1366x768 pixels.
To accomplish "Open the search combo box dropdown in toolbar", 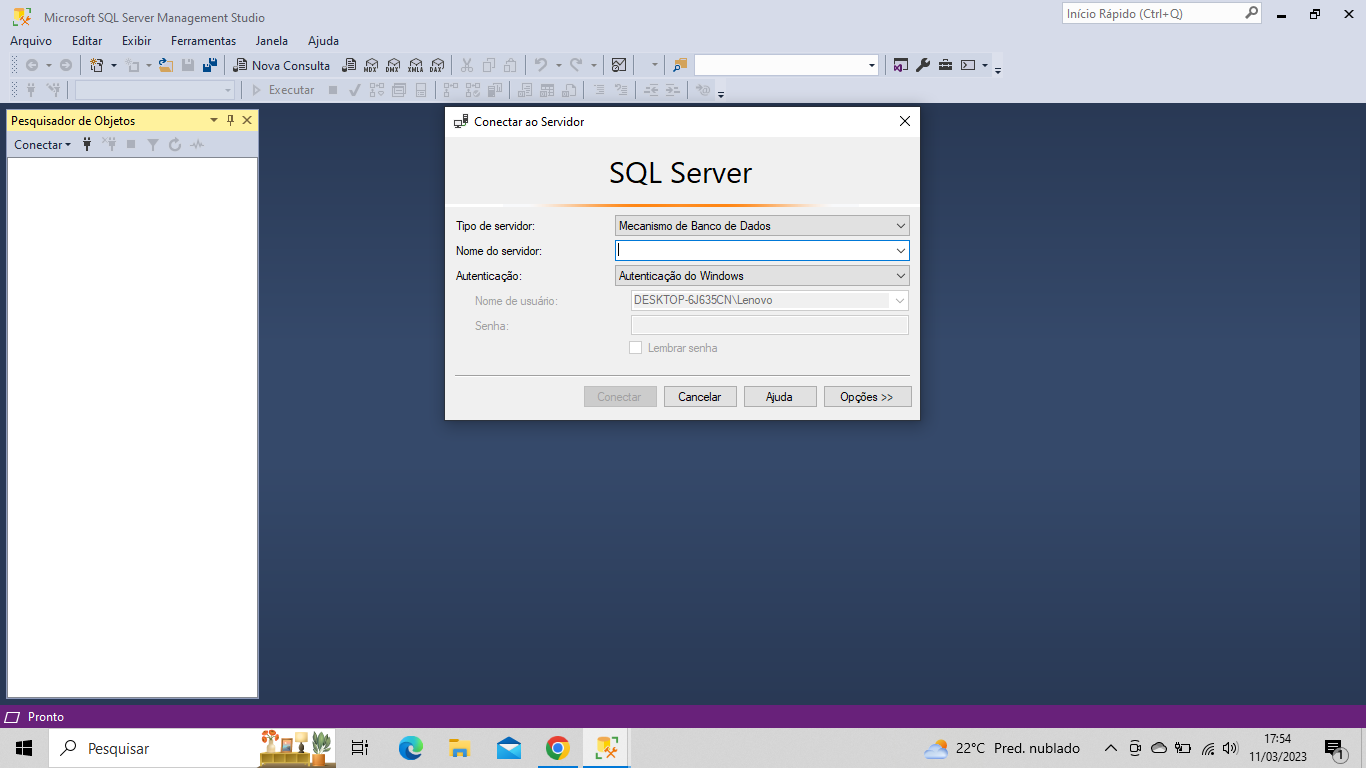I will pyautogui.click(x=872, y=65).
